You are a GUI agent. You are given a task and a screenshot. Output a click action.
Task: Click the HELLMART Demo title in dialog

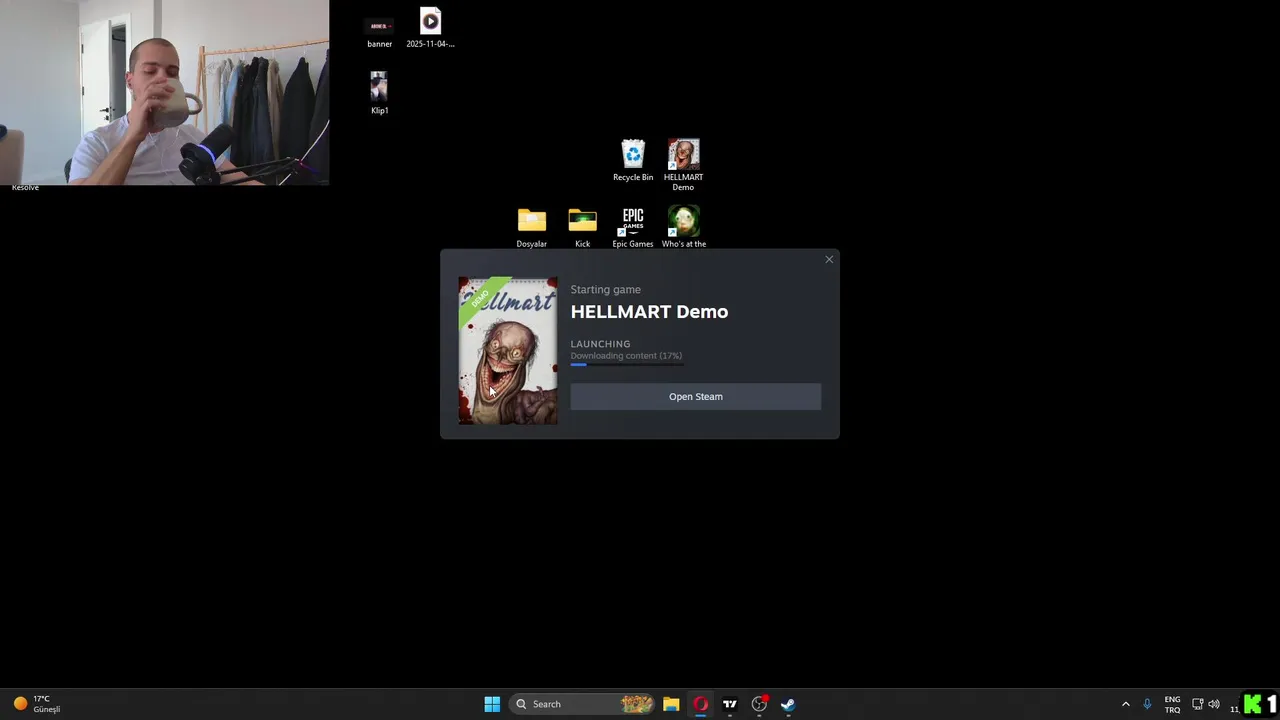[x=649, y=312]
